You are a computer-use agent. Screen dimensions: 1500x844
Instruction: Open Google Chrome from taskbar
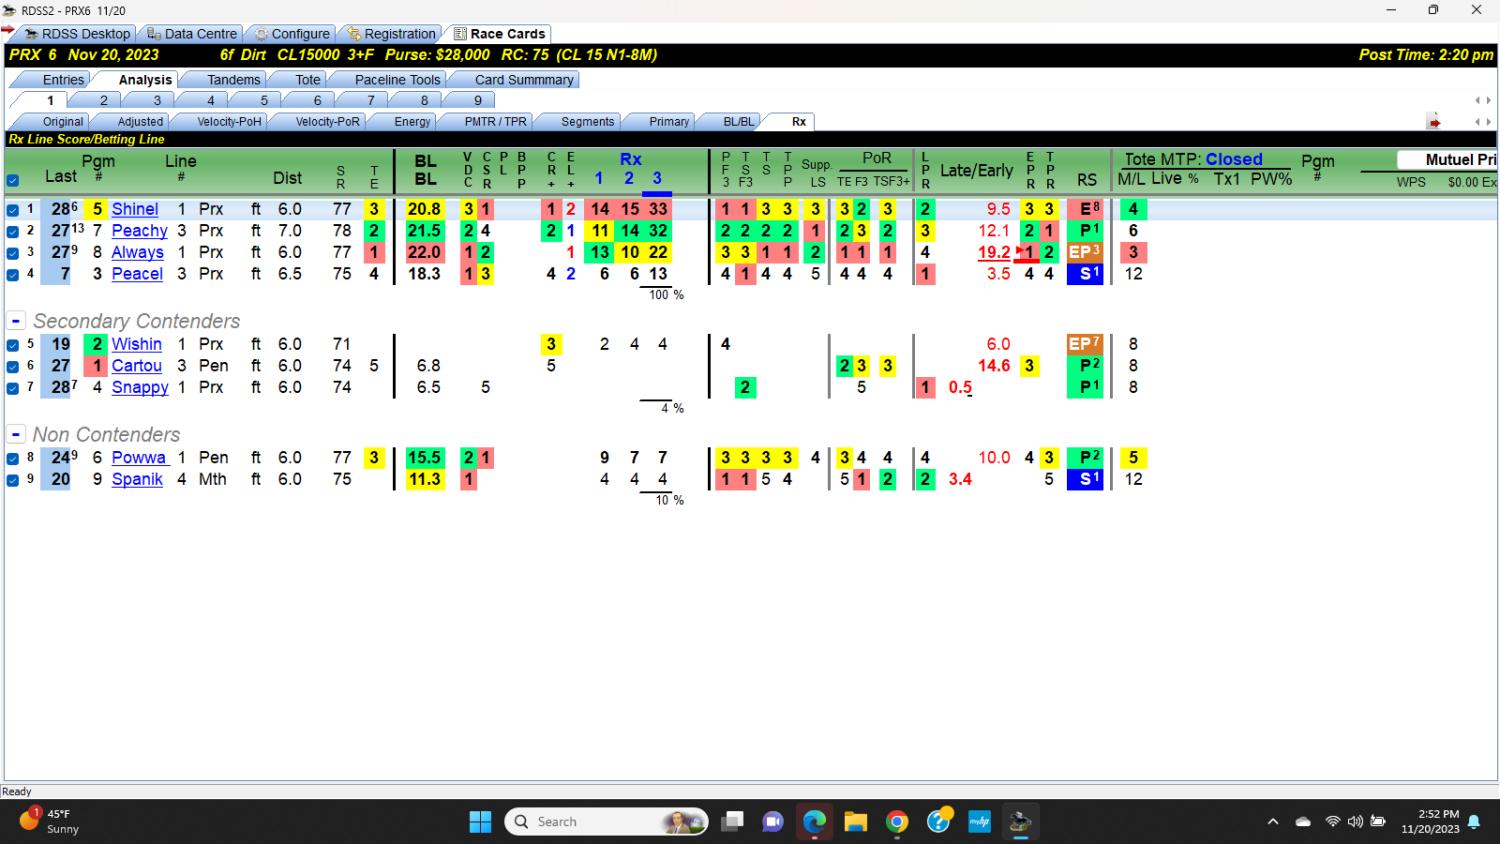click(897, 822)
